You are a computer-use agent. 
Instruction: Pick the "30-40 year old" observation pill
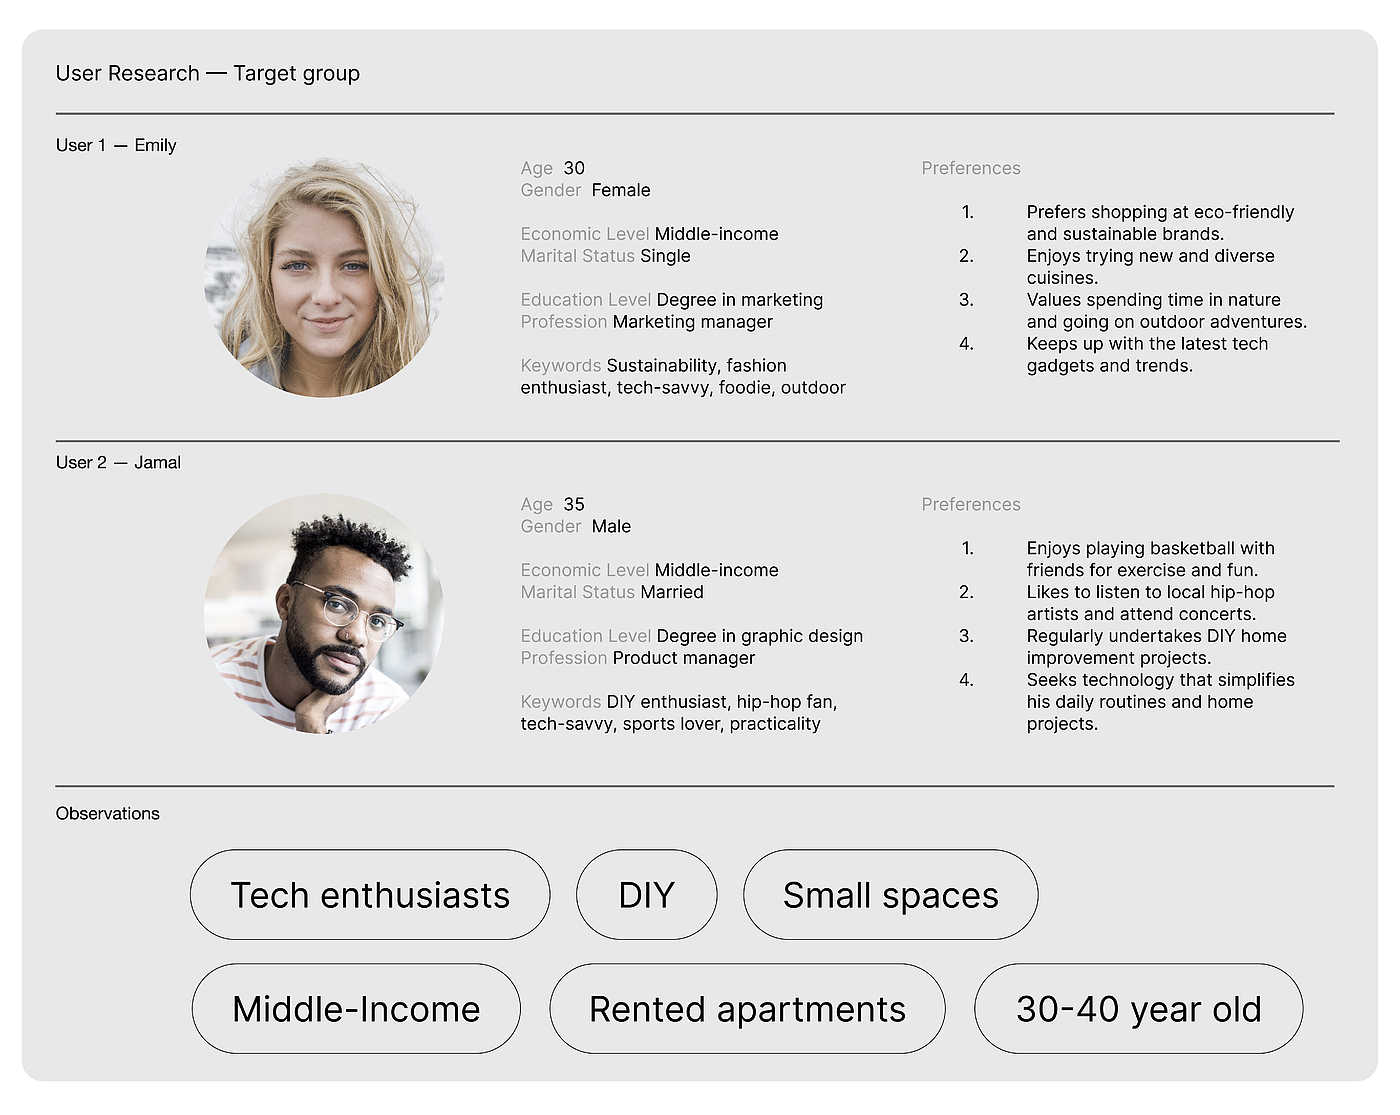pos(1139,1008)
